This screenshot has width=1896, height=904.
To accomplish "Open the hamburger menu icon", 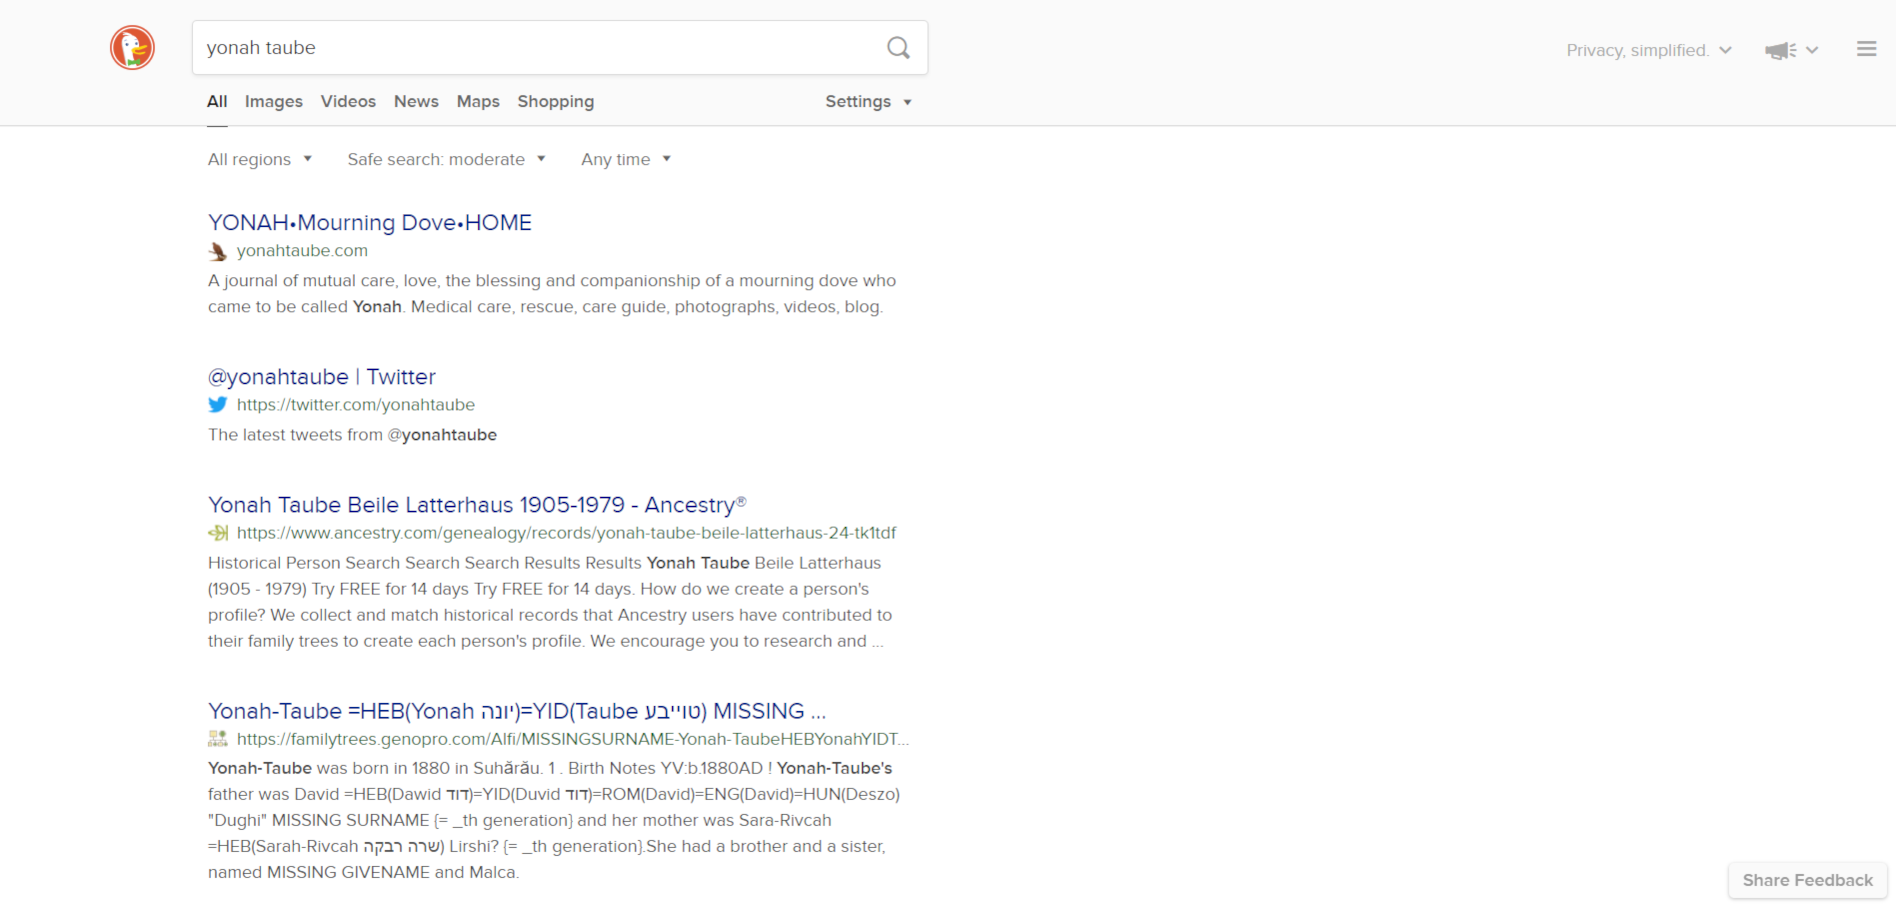I will [x=1866, y=49].
